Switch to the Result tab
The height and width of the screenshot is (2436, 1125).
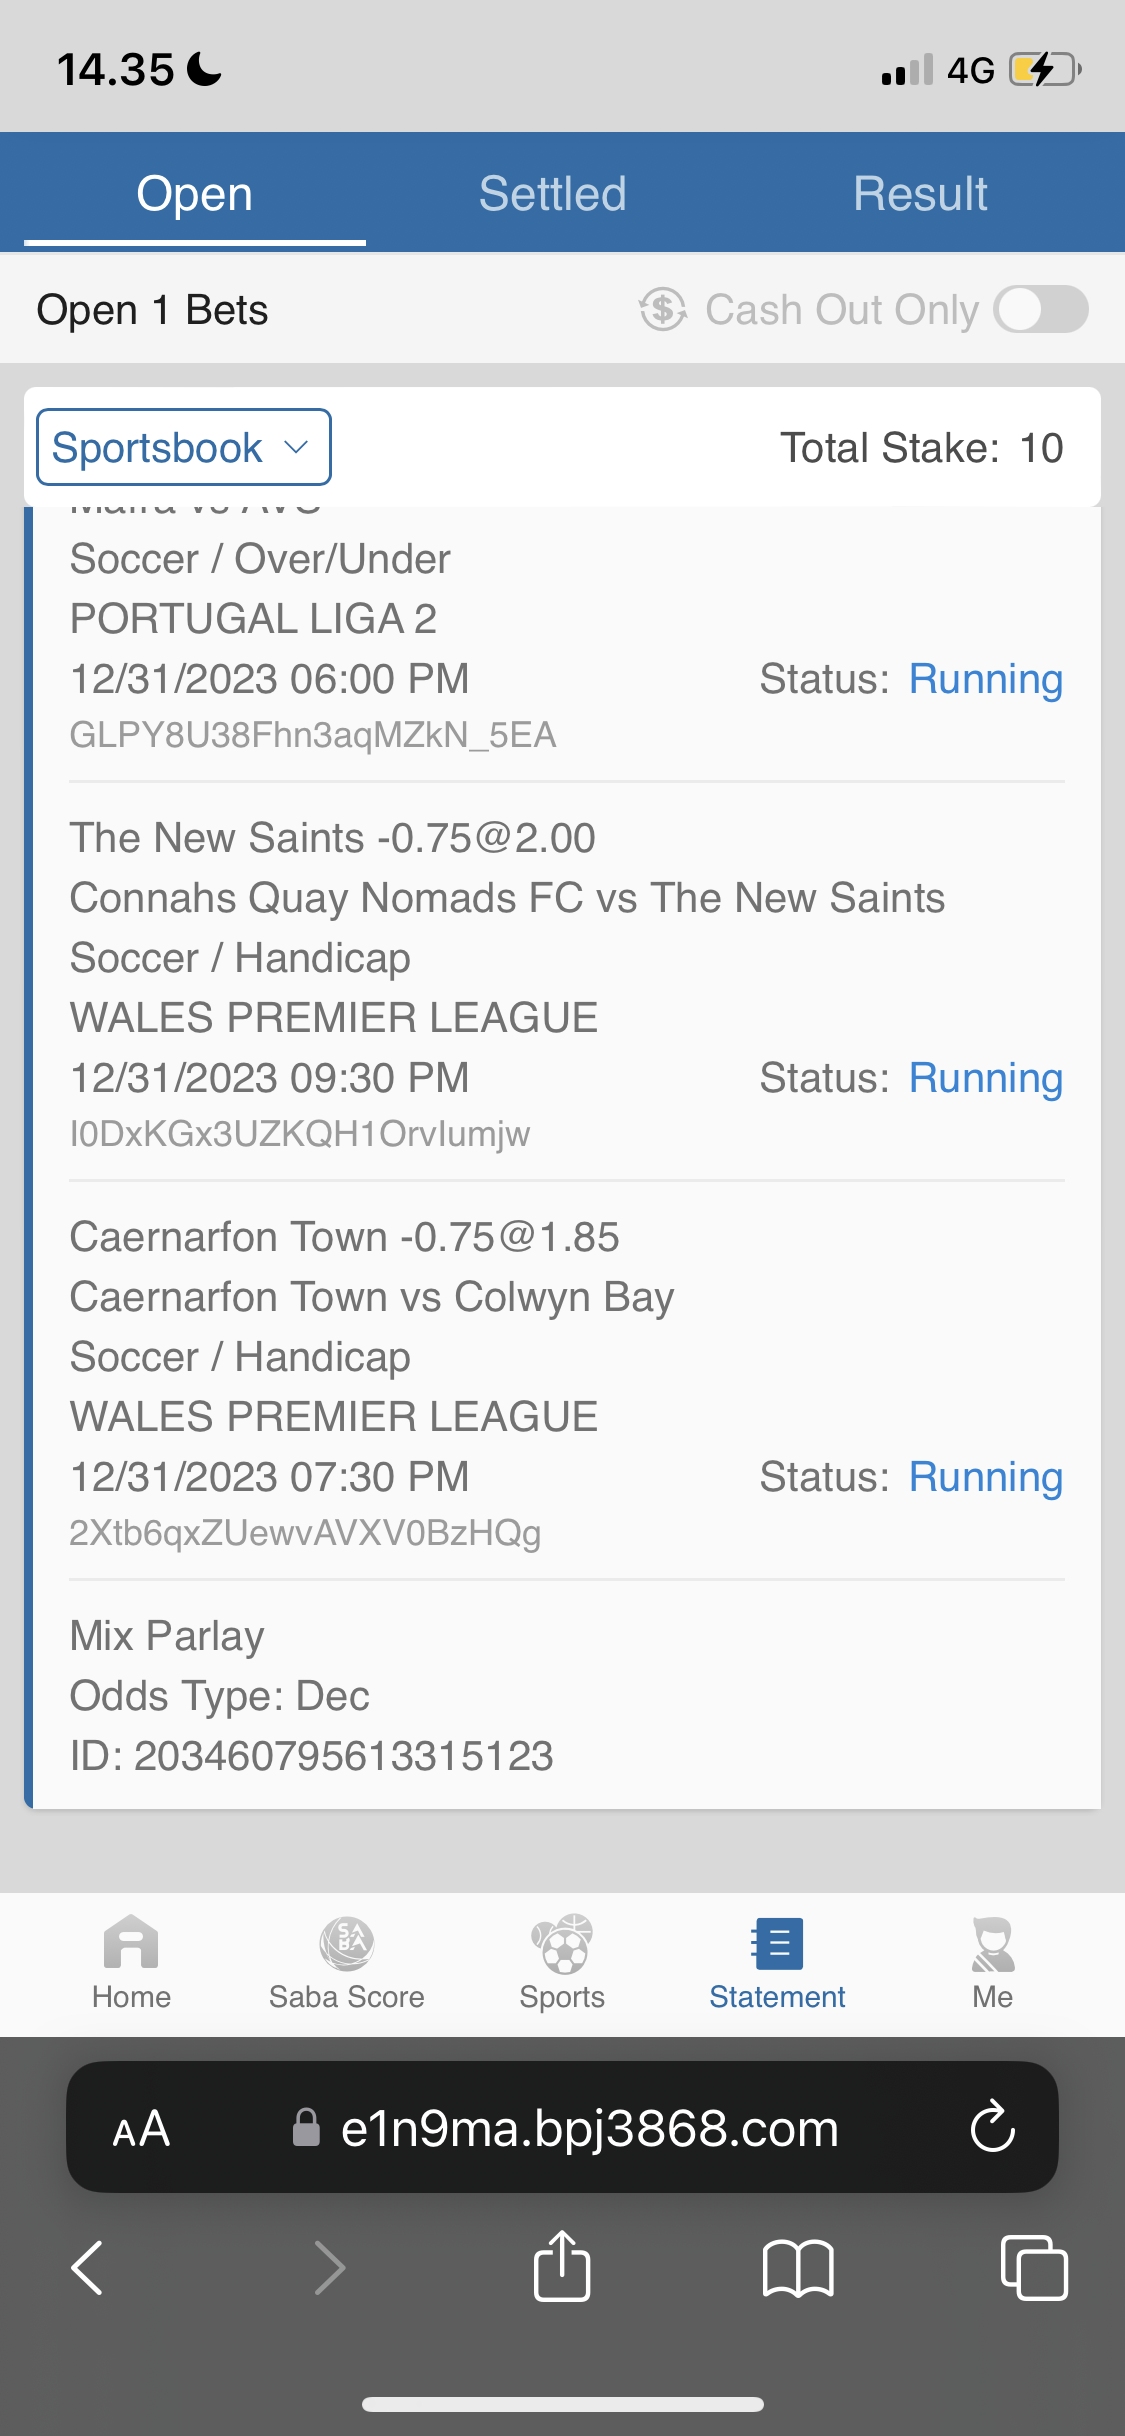[920, 194]
